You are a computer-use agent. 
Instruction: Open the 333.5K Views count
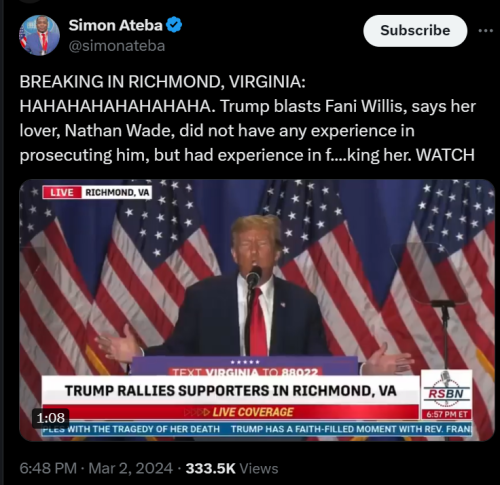232,468
